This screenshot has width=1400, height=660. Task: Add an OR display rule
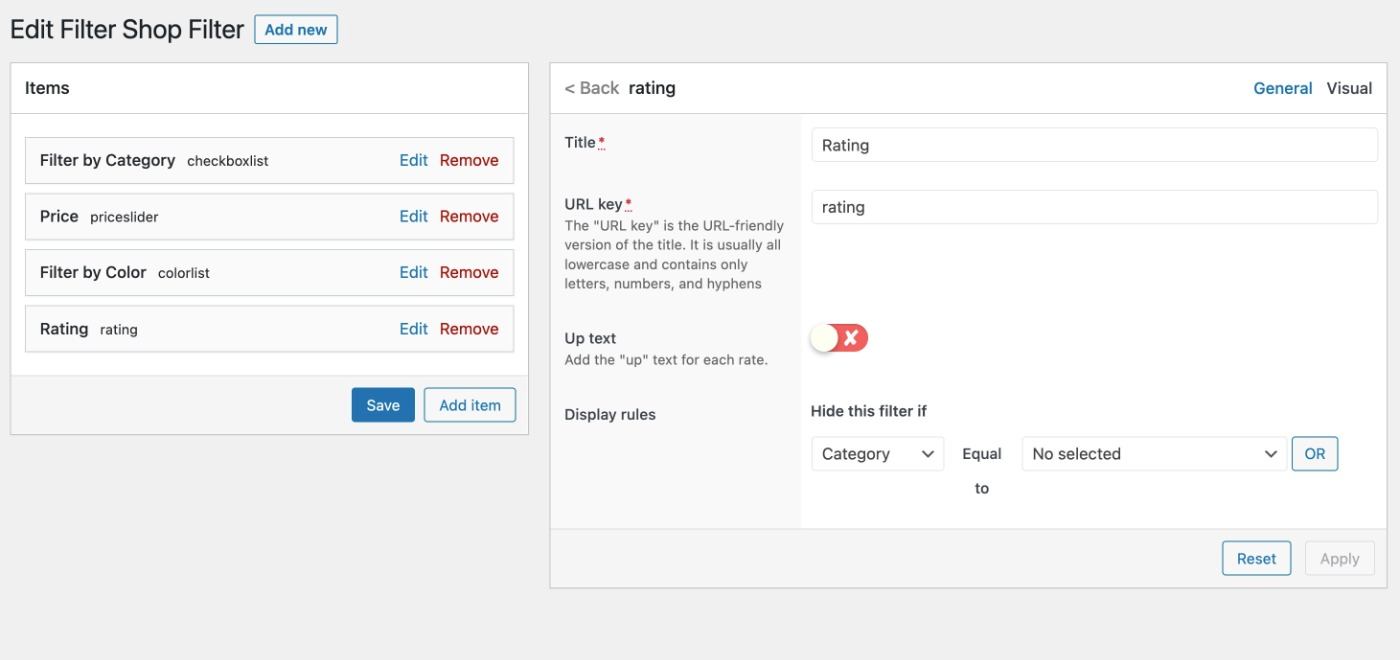1314,454
